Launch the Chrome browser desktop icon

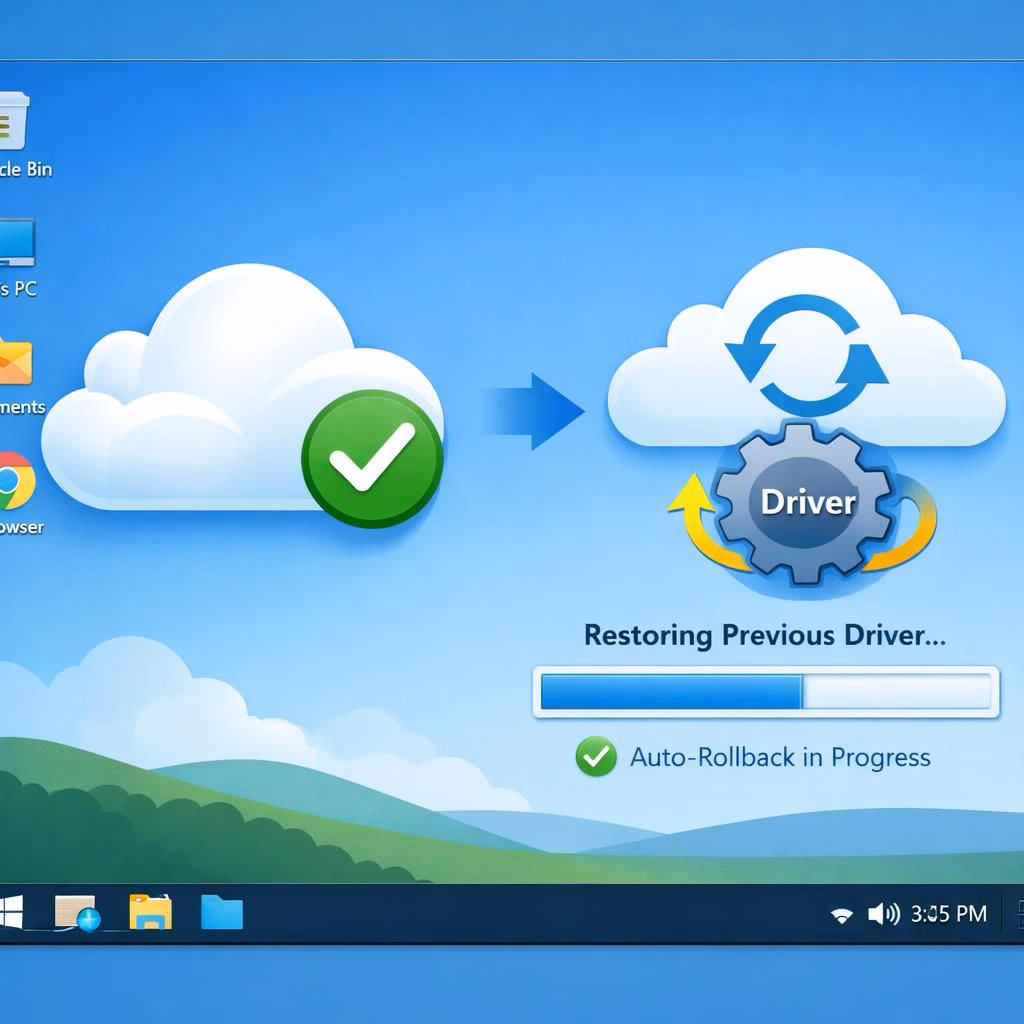pyautogui.click(x=16, y=481)
